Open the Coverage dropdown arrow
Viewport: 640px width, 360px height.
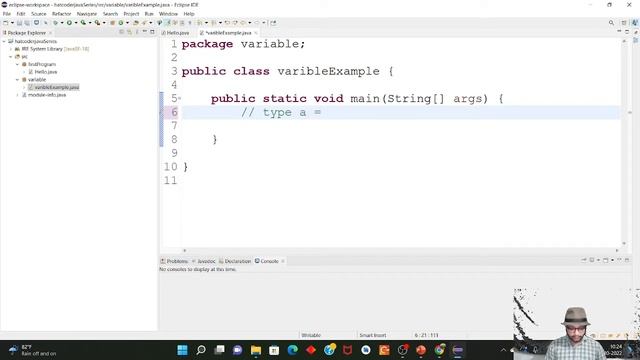pyautogui.click(x=90, y=23)
